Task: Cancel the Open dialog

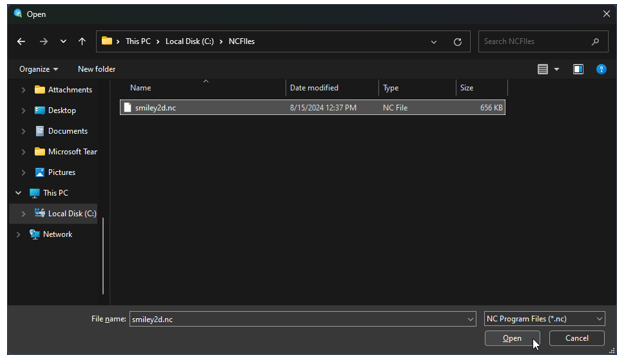Action: [577, 339]
